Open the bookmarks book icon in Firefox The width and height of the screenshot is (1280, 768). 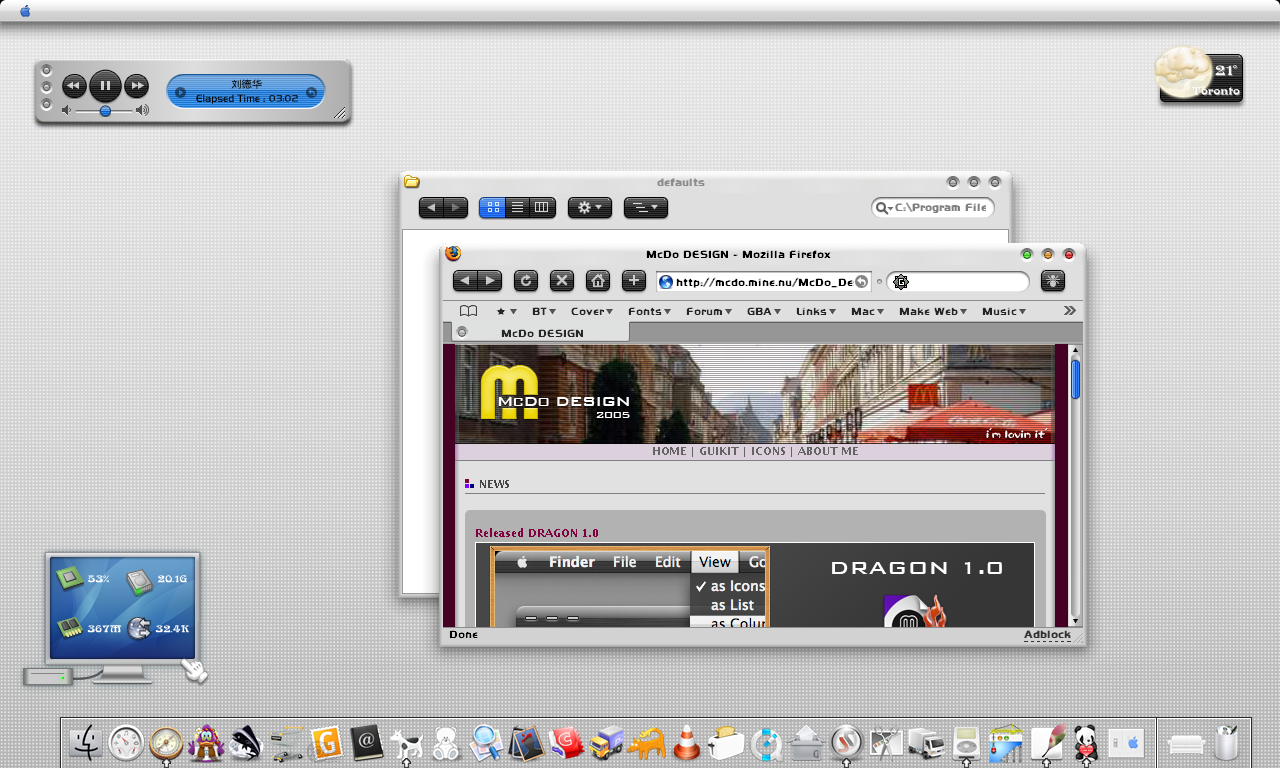tap(468, 311)
